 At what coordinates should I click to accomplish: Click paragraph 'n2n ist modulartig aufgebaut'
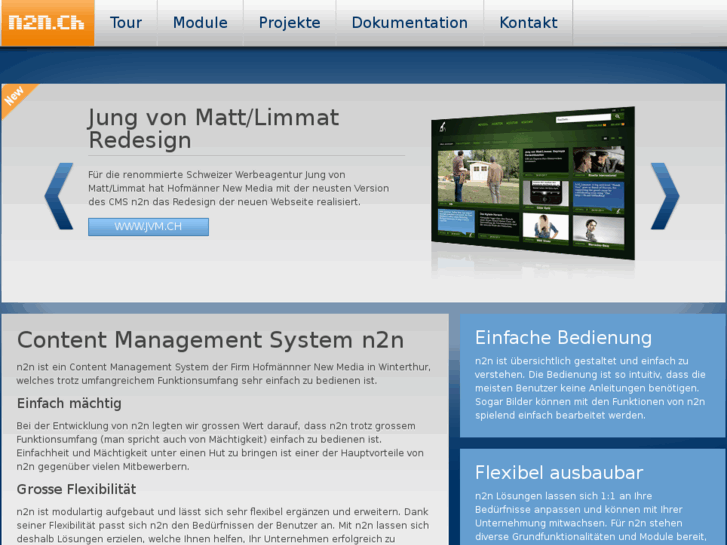click(223, 526)
